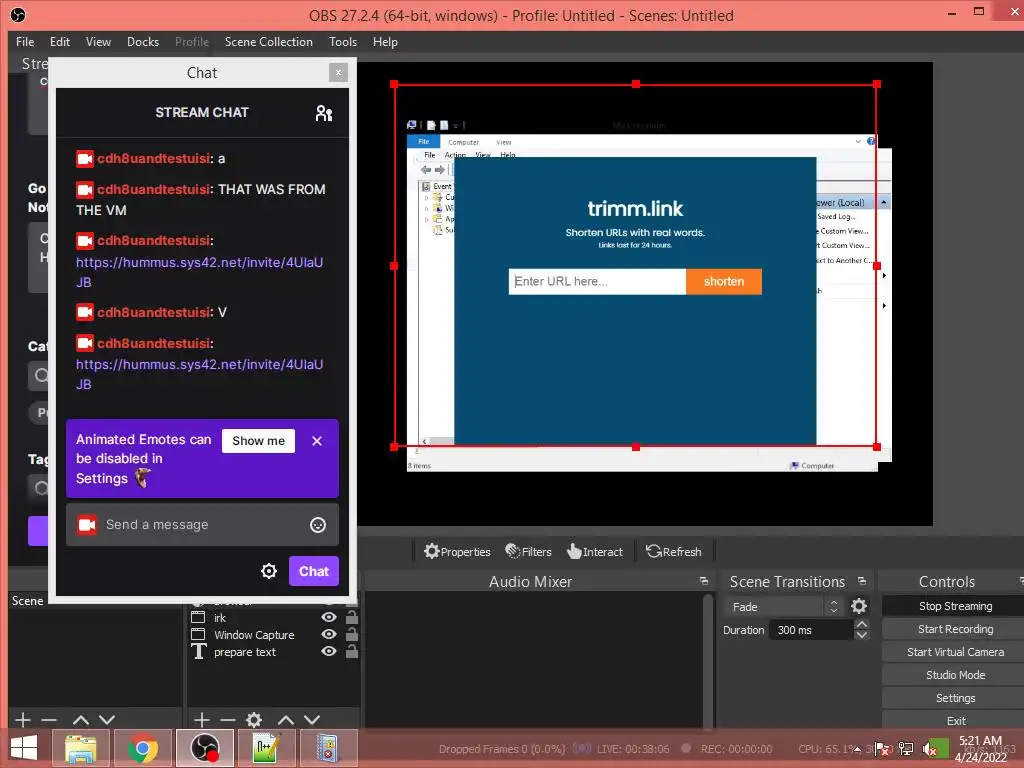
Task: Refresh the browser source
Action: click(673, 552)
